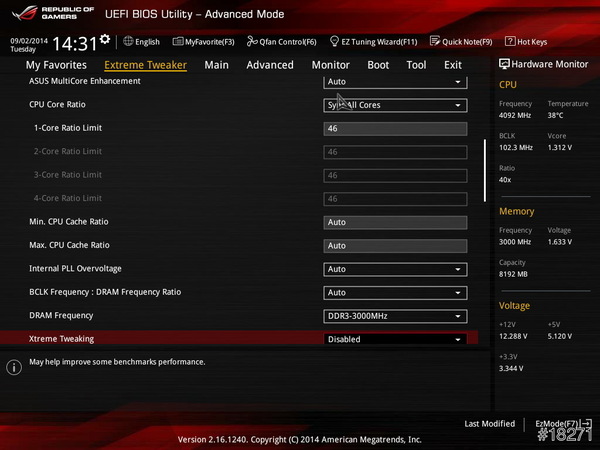Click the 1-Core Ratio Limit field
600x450 pixels.
[x=395, y=129]
